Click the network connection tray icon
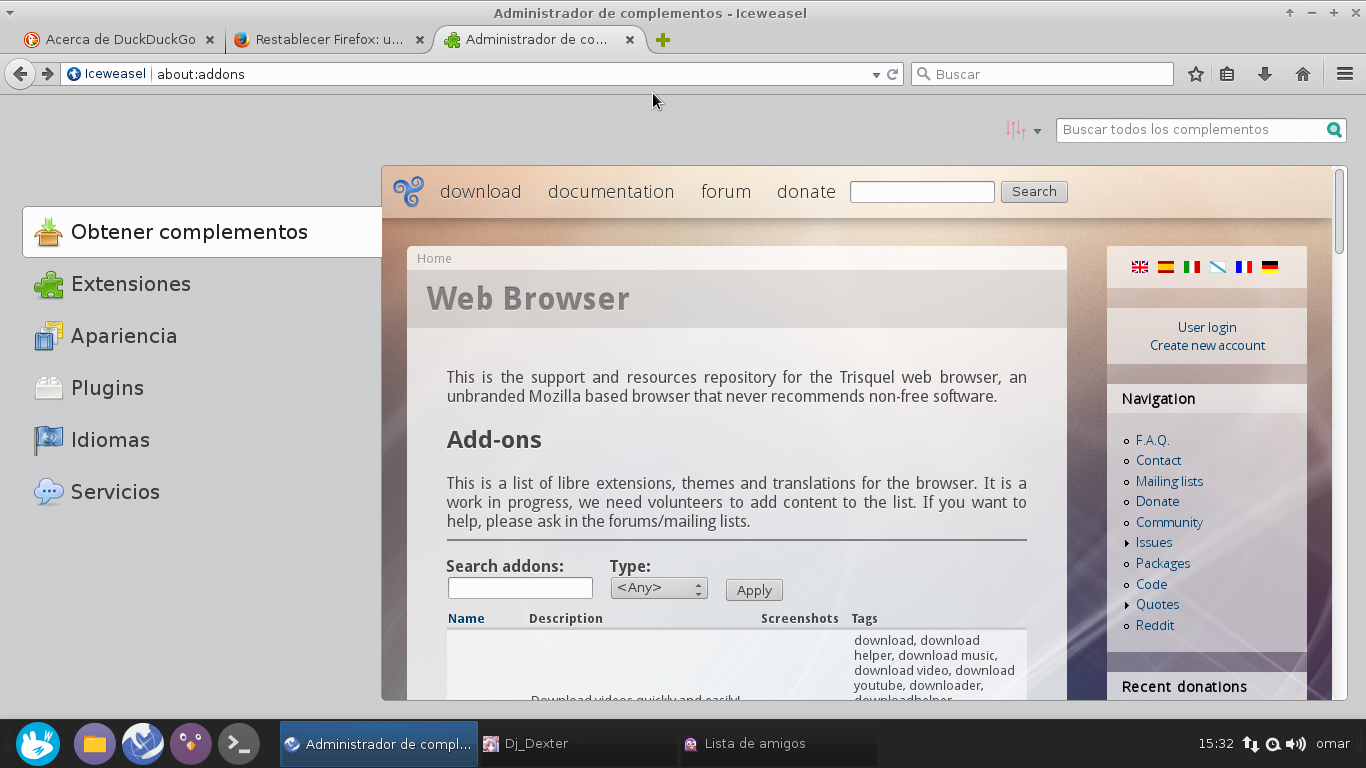 [1251, 744]
